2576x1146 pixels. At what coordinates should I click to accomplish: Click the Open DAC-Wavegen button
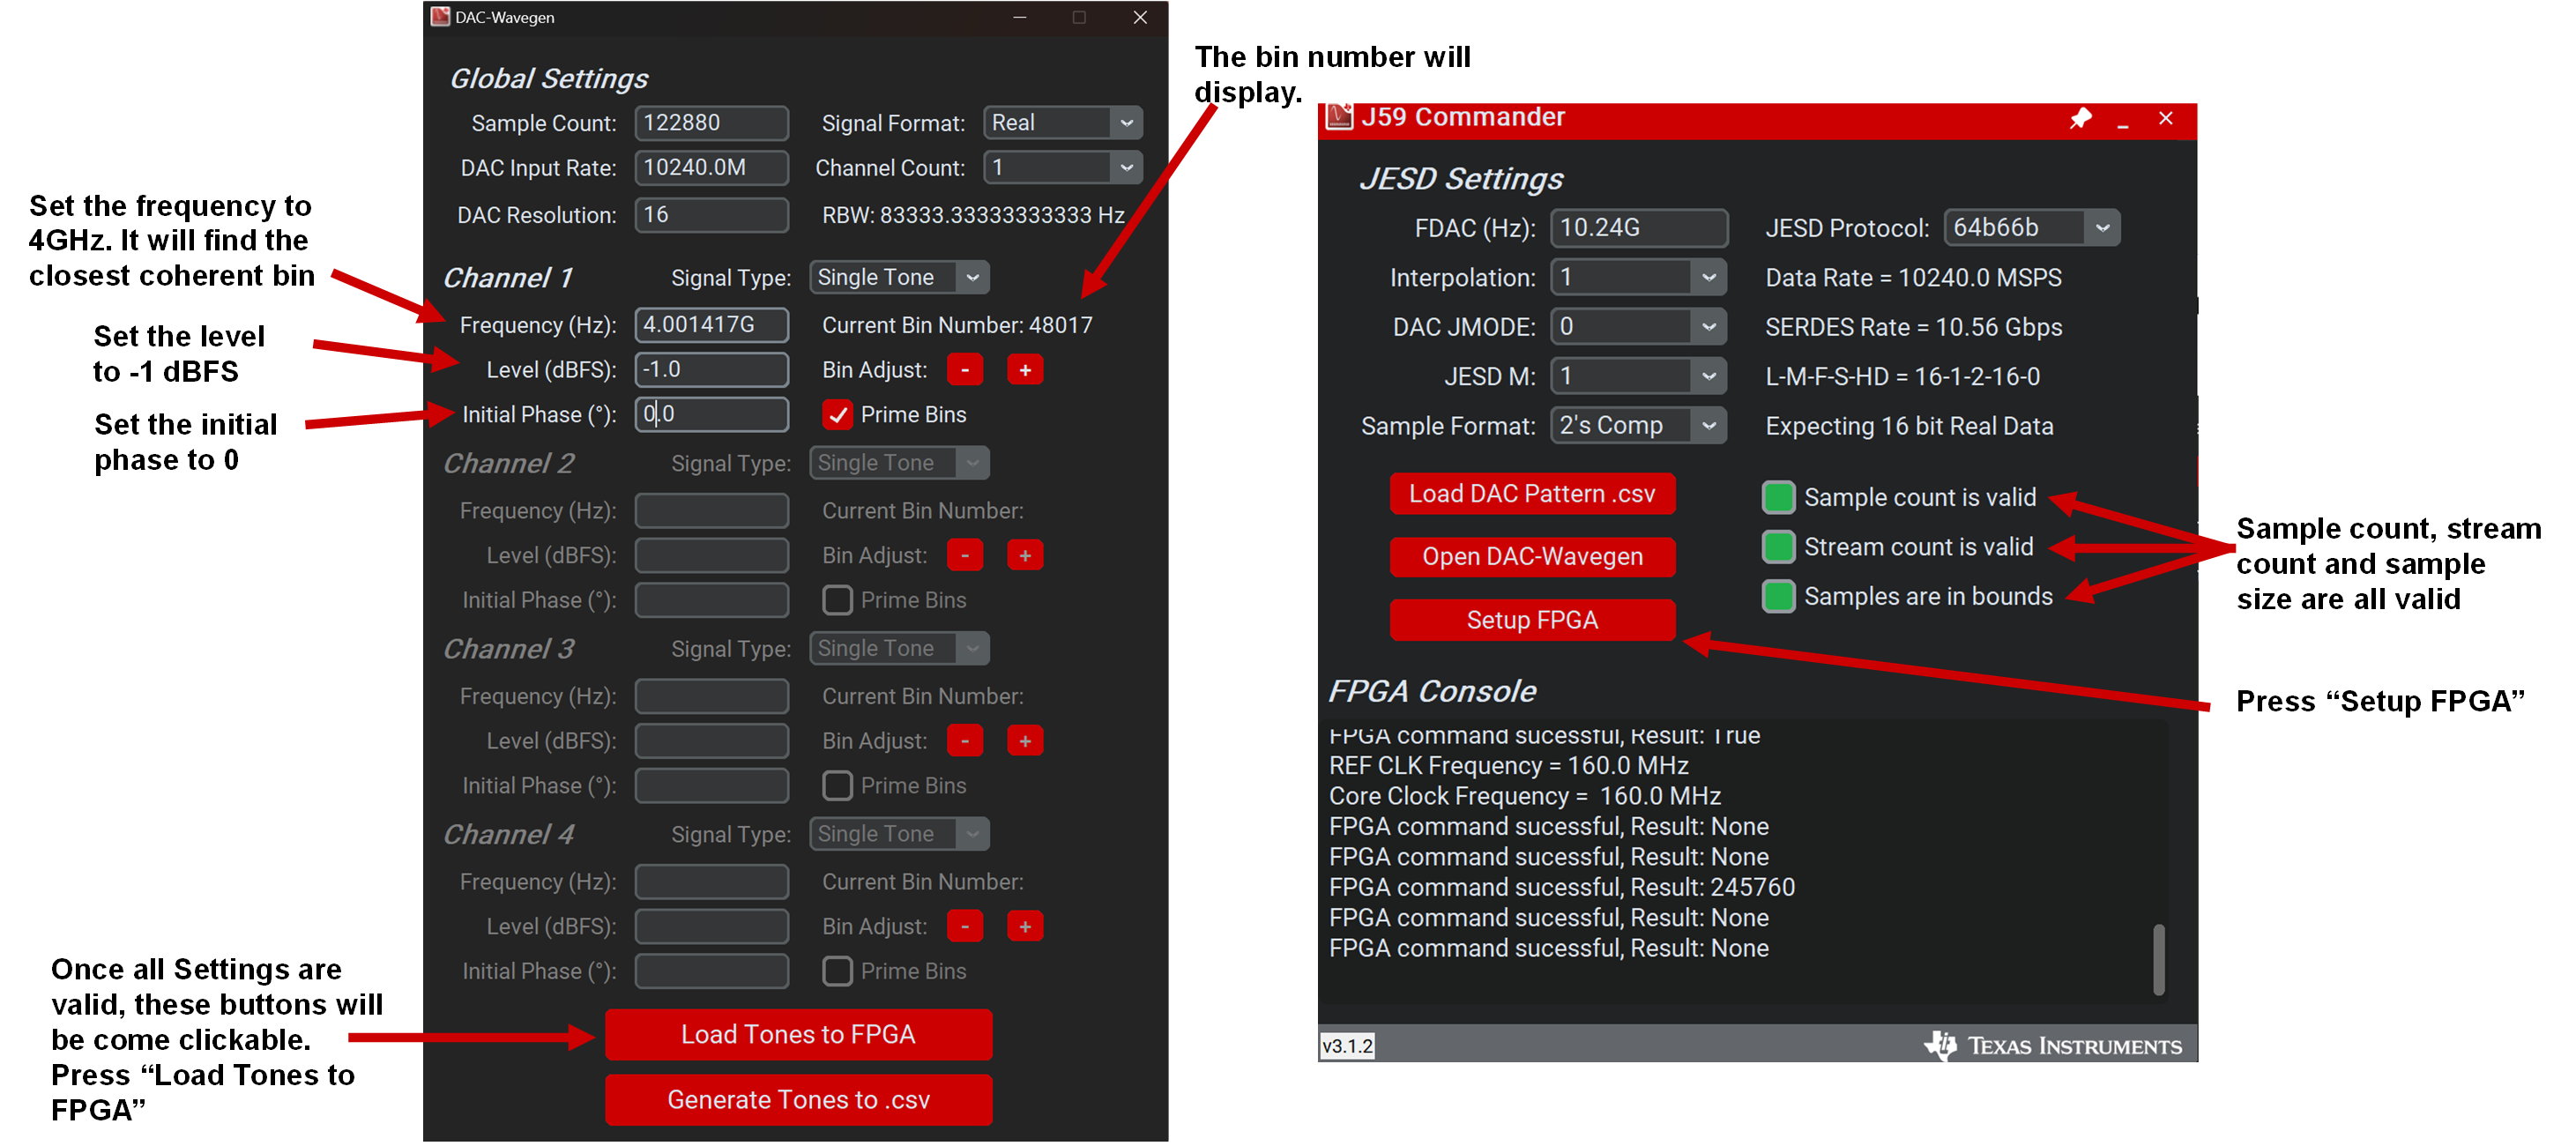tap(1532, 557)
